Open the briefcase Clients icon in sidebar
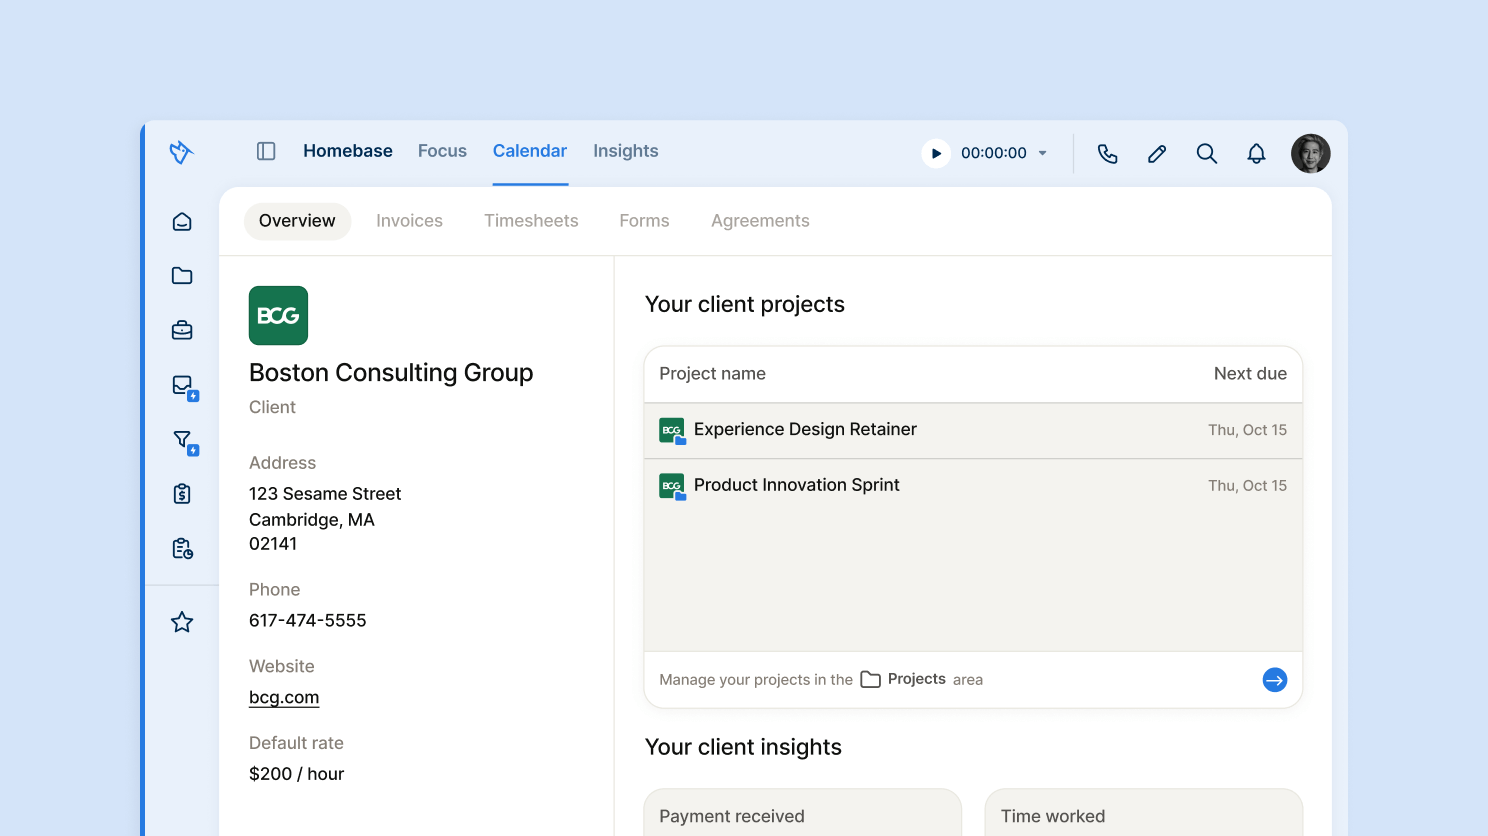The image size is (1488, 836). pyautogui.click(x=182, y=330)
